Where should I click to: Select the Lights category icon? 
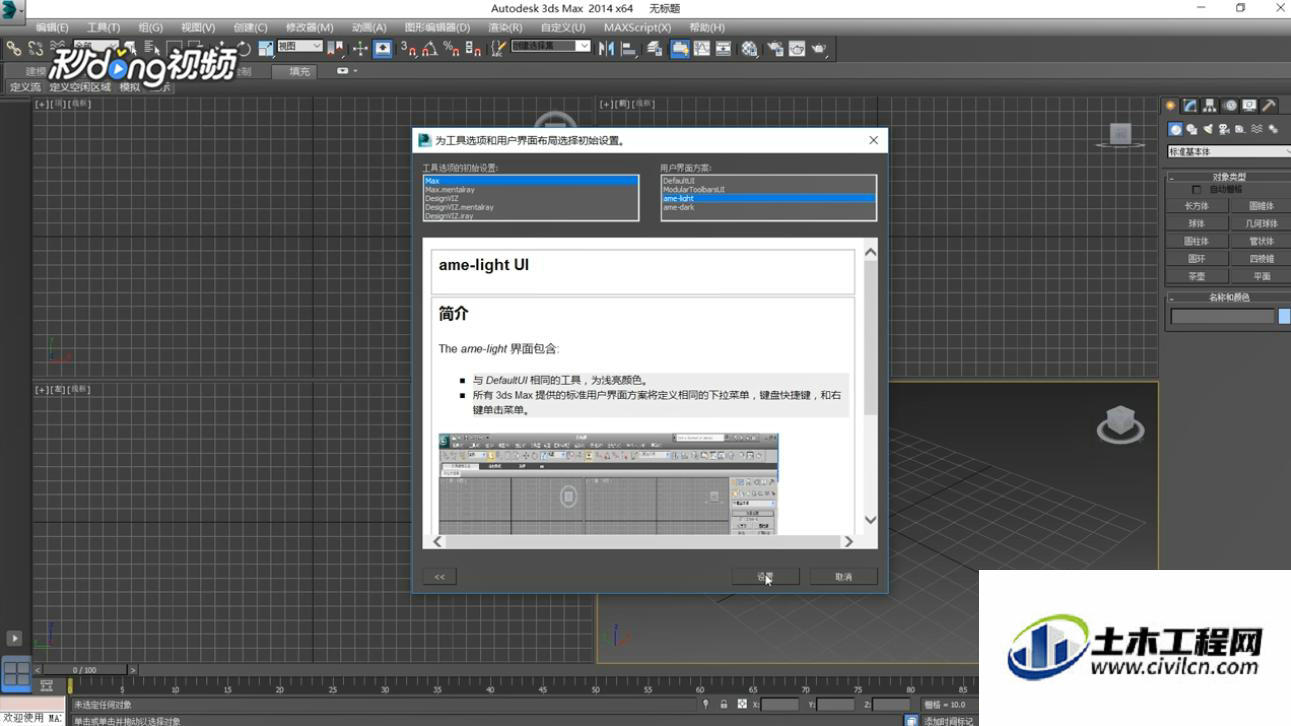[x=1208, y=129]
